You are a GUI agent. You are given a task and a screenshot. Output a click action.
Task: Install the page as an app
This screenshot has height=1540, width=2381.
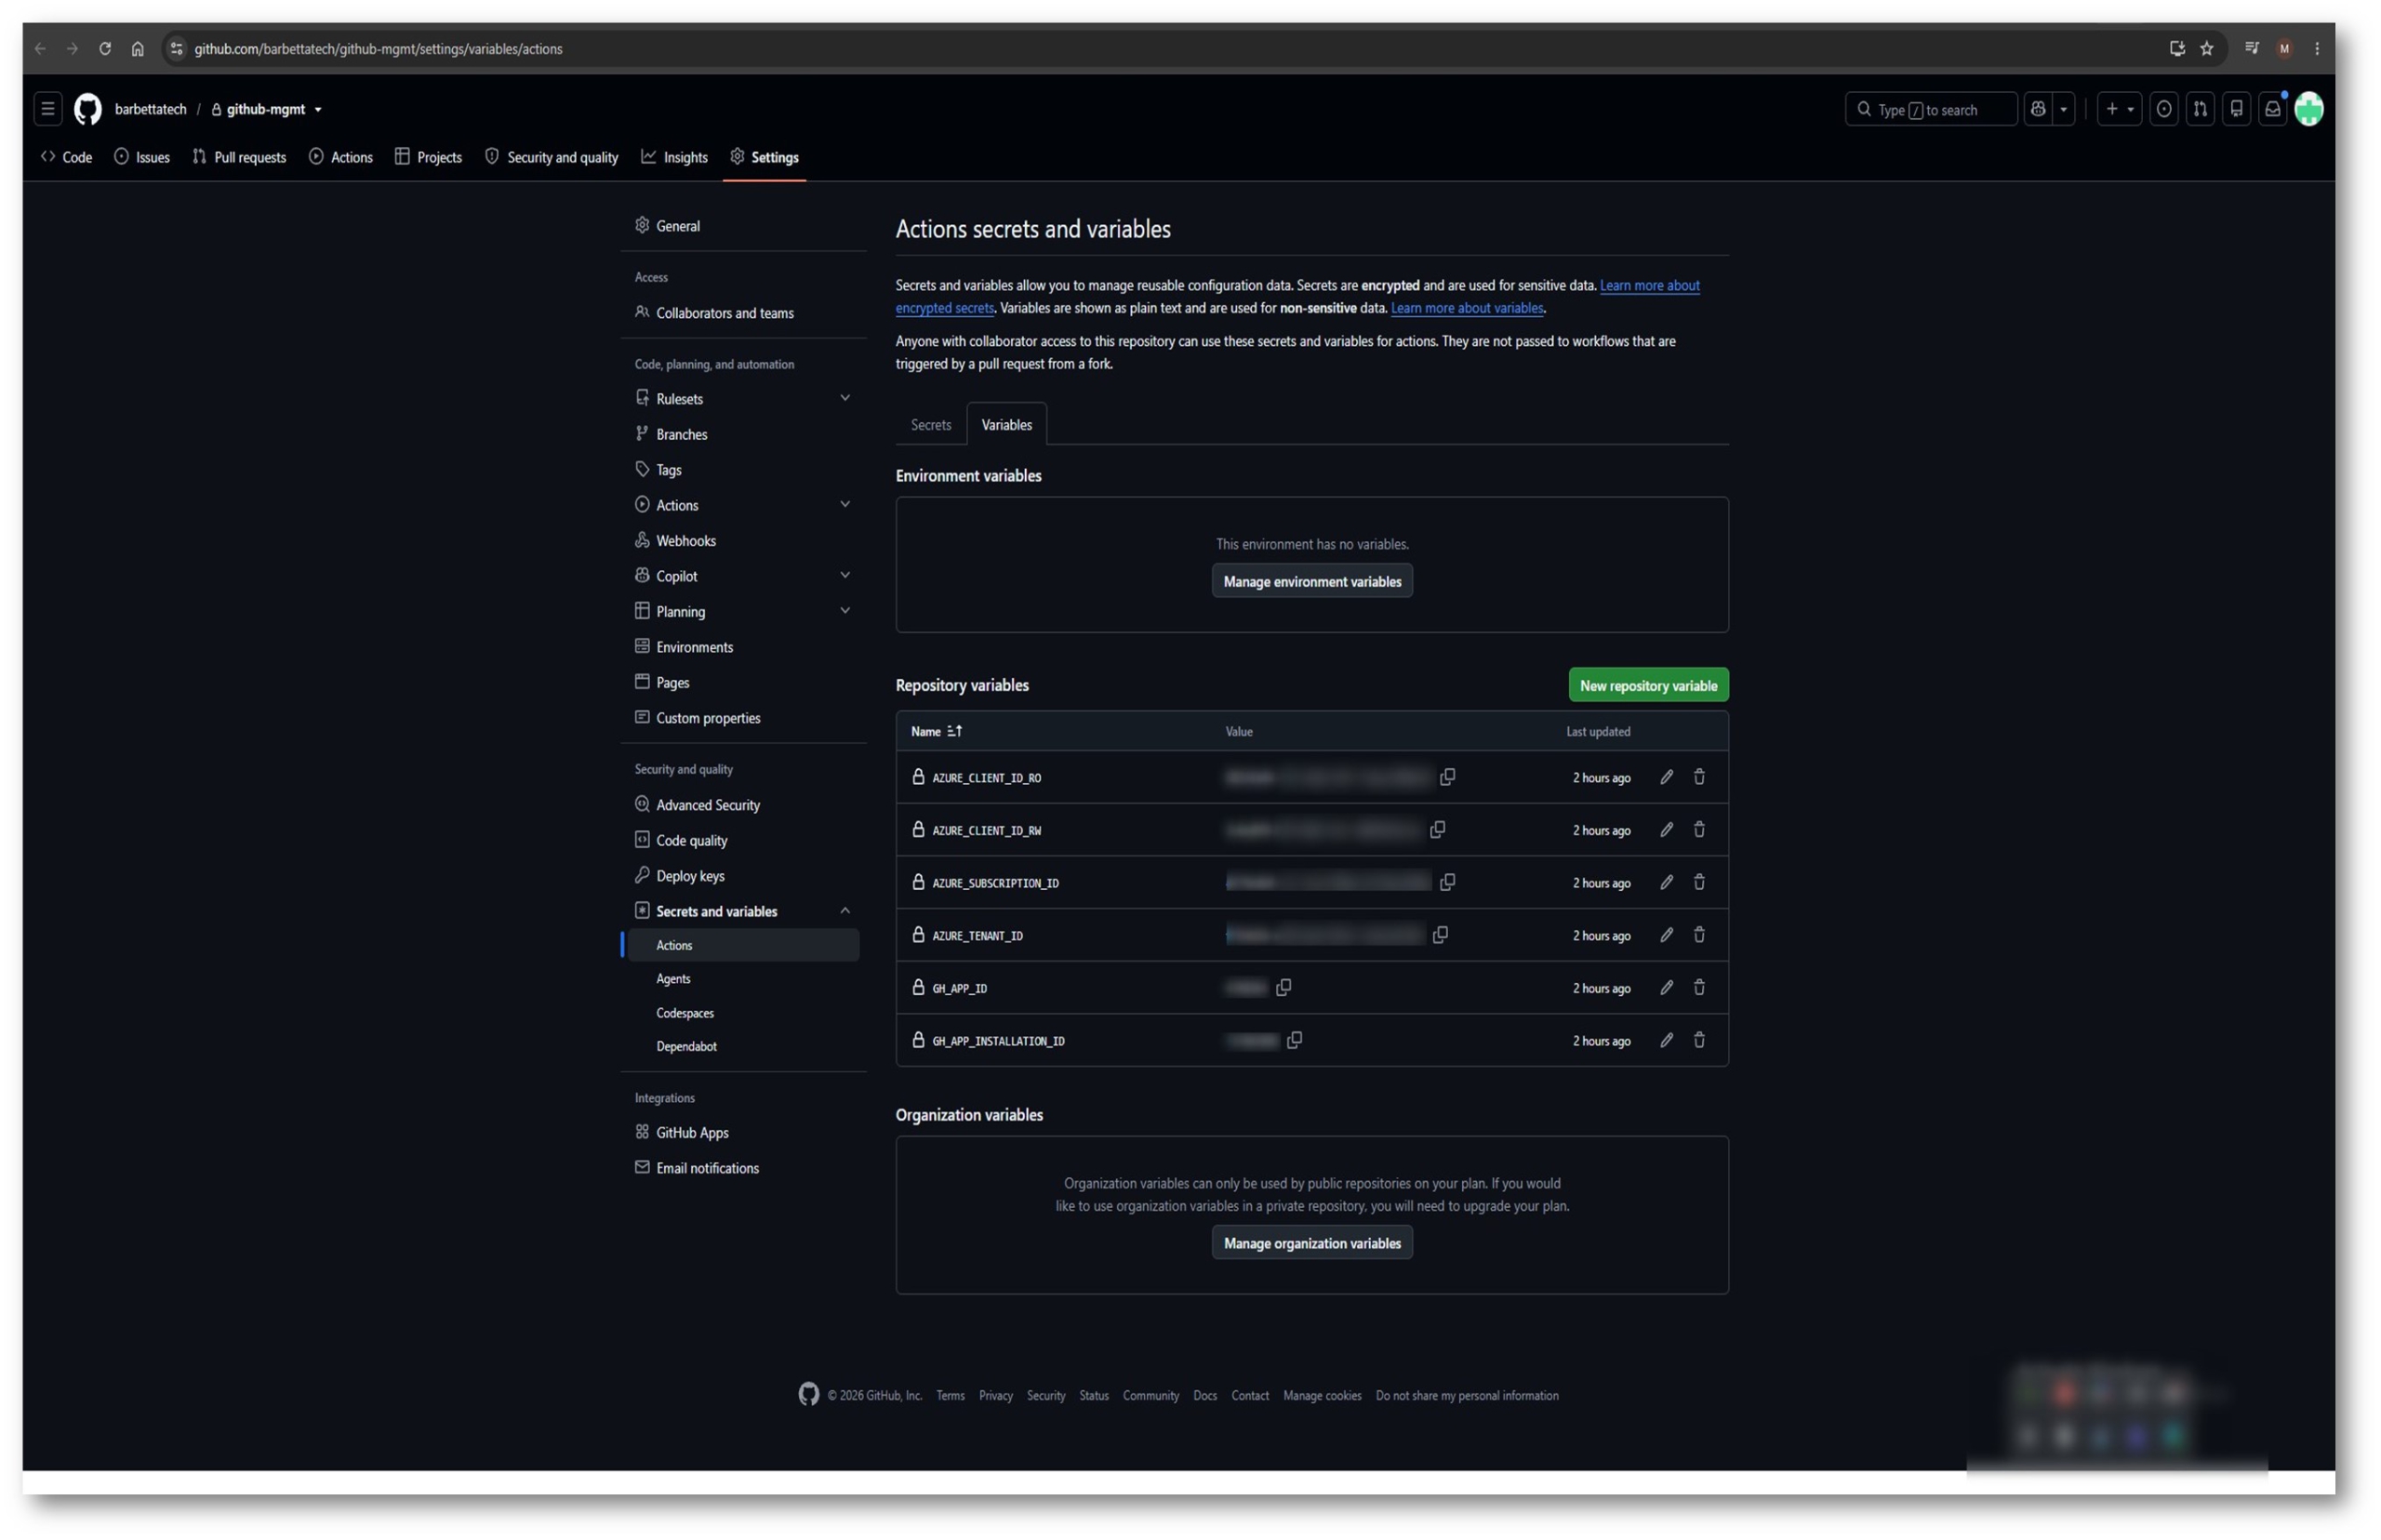[x=2176, y=48]
